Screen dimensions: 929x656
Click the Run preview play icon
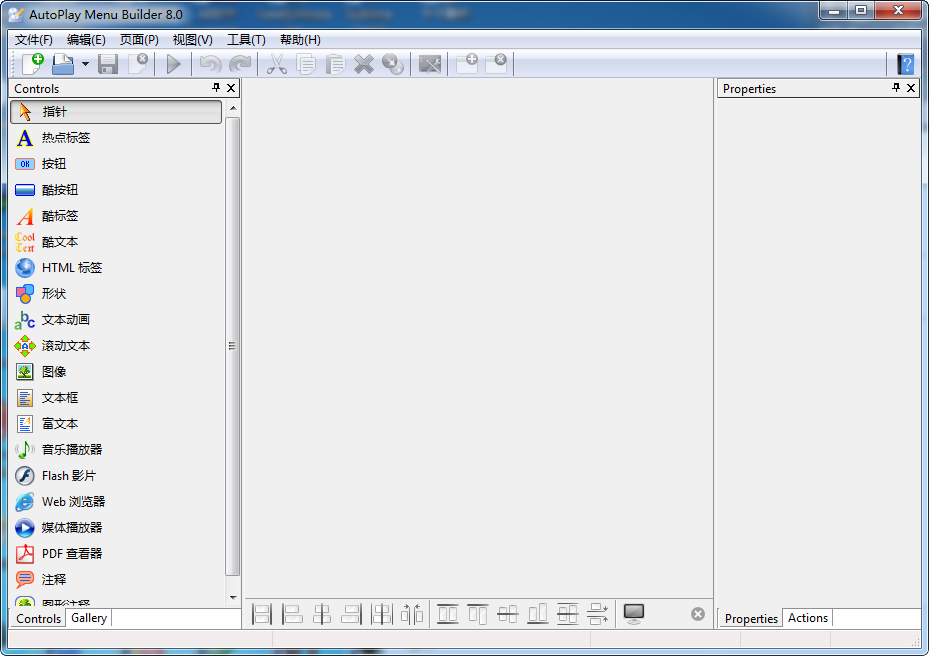coord(174,64)
